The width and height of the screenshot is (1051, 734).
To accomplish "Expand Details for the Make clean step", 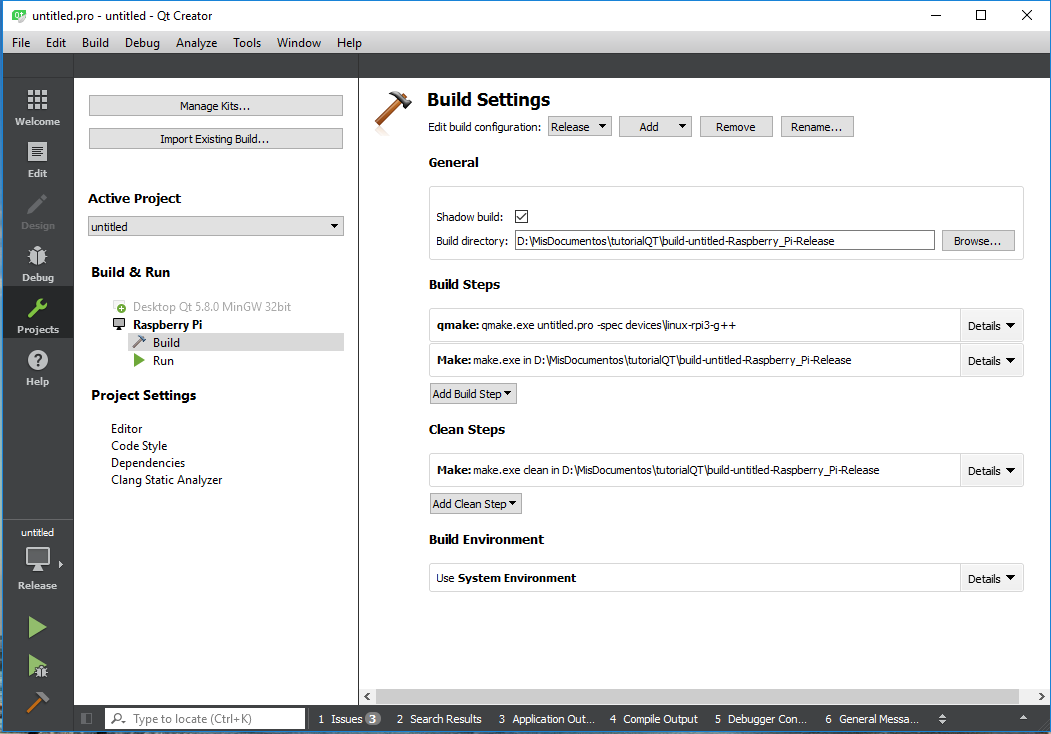I will 991,471.
